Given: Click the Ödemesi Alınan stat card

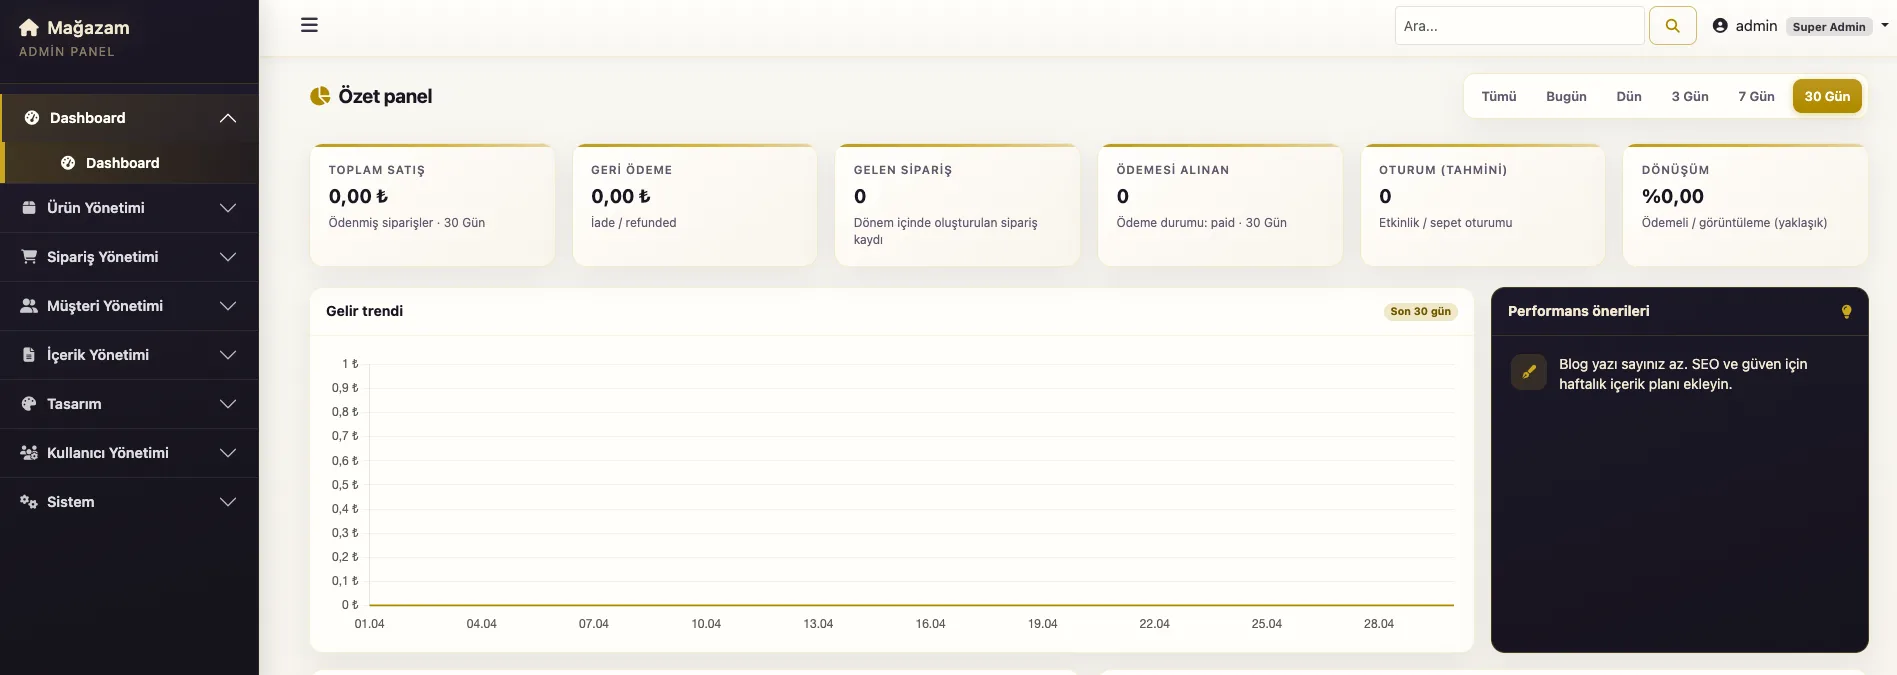Looking at the screenshot, I should coord(1220,205).
